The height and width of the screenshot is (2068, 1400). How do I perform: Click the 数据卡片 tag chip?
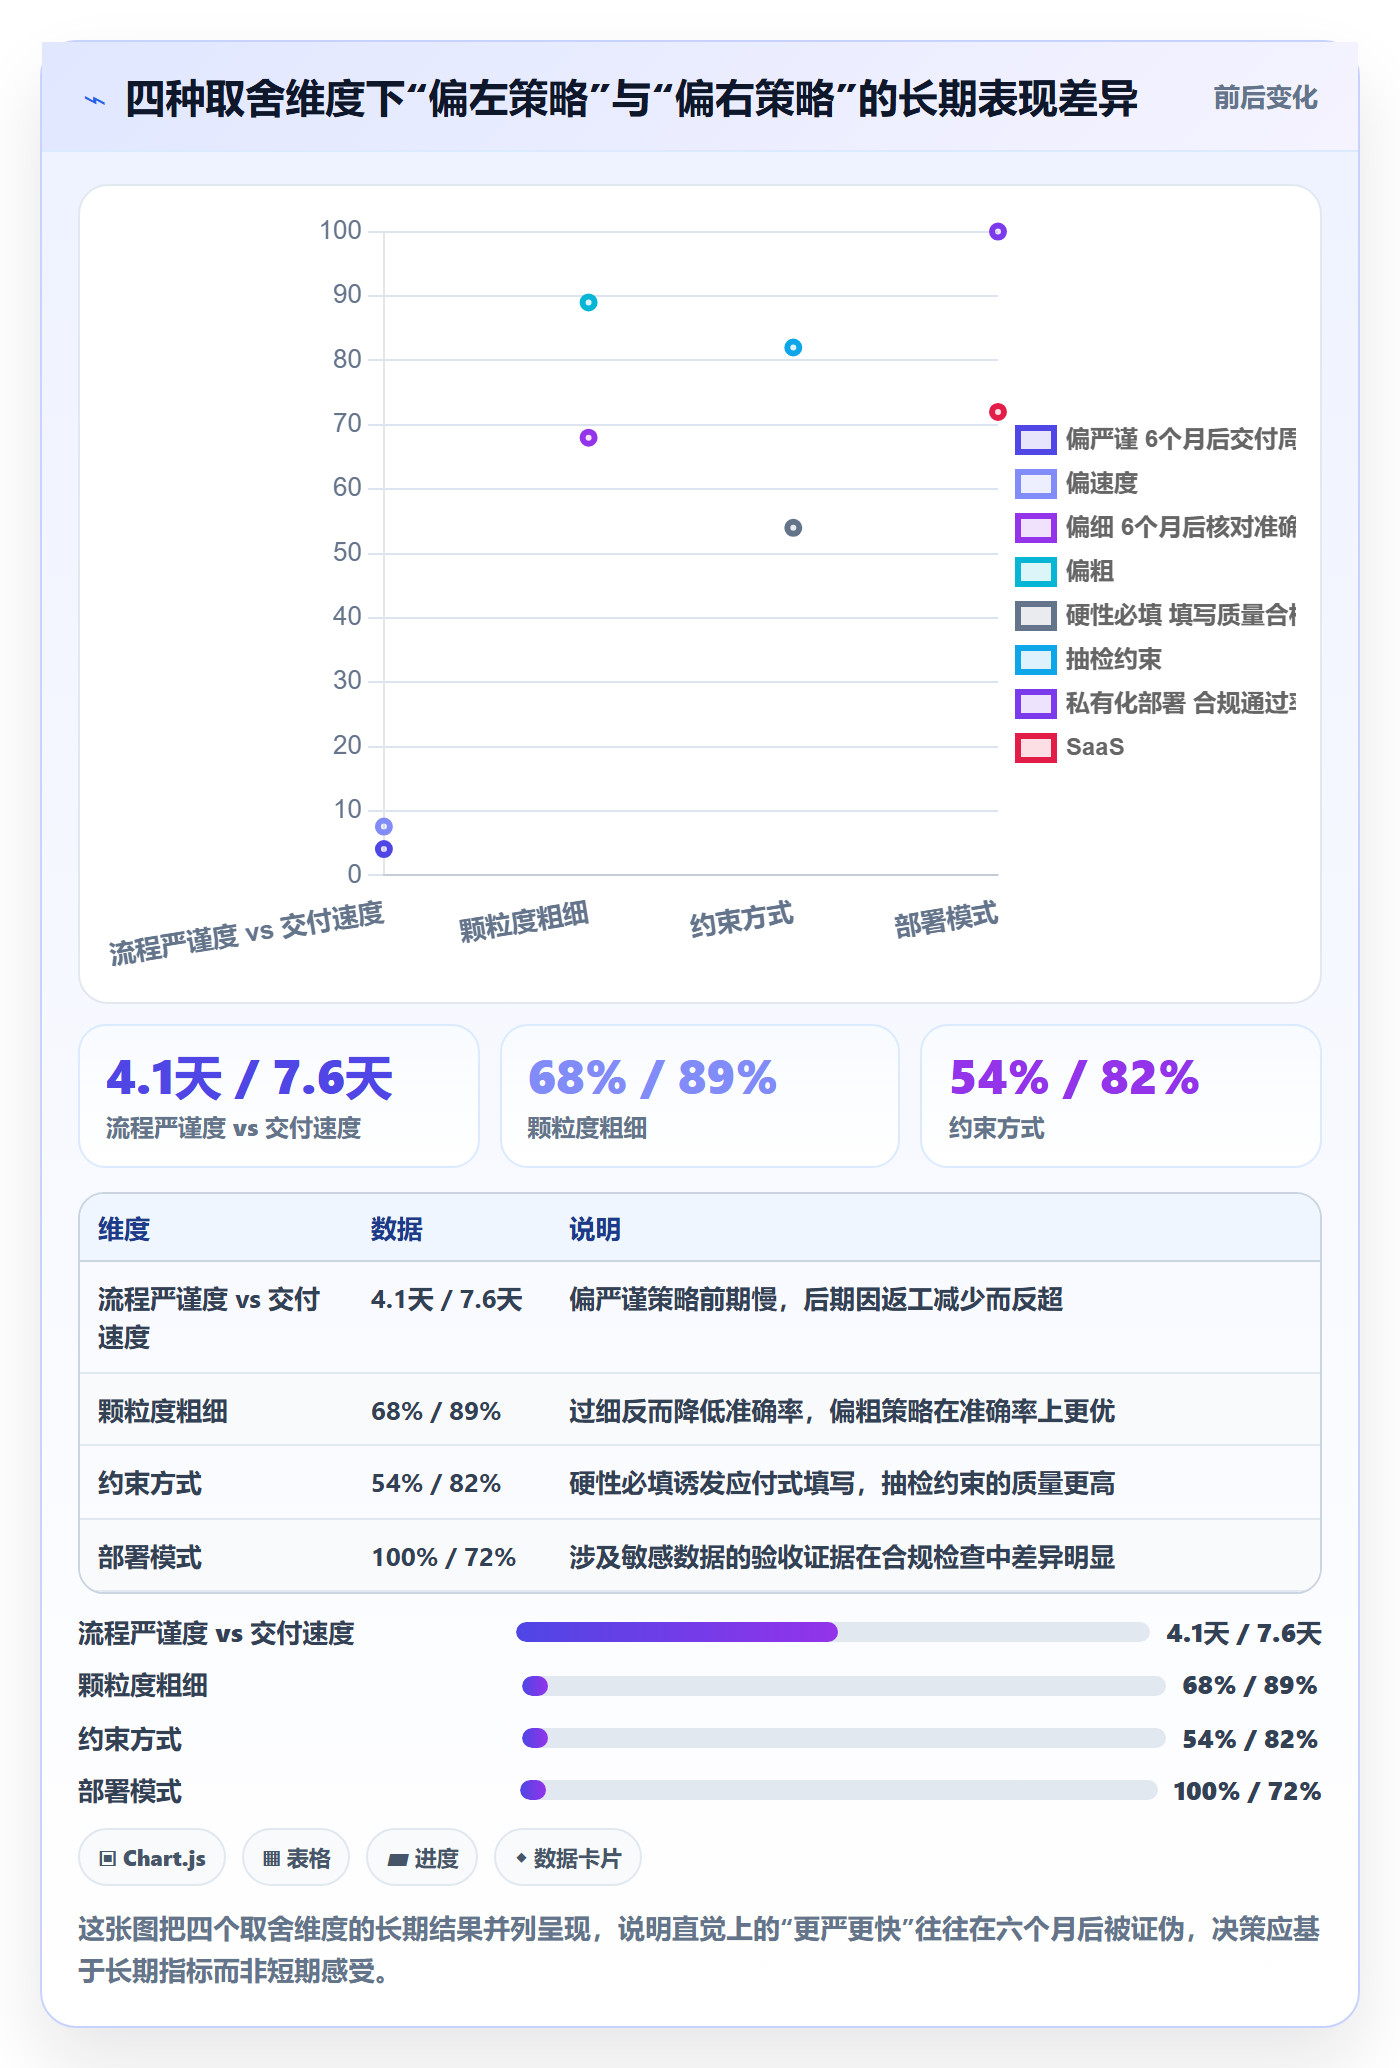click(568, 1858)
